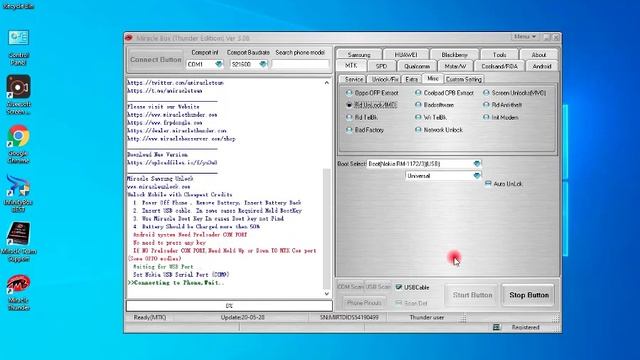Click the Registered status text
640x360 pixels.
525,327
